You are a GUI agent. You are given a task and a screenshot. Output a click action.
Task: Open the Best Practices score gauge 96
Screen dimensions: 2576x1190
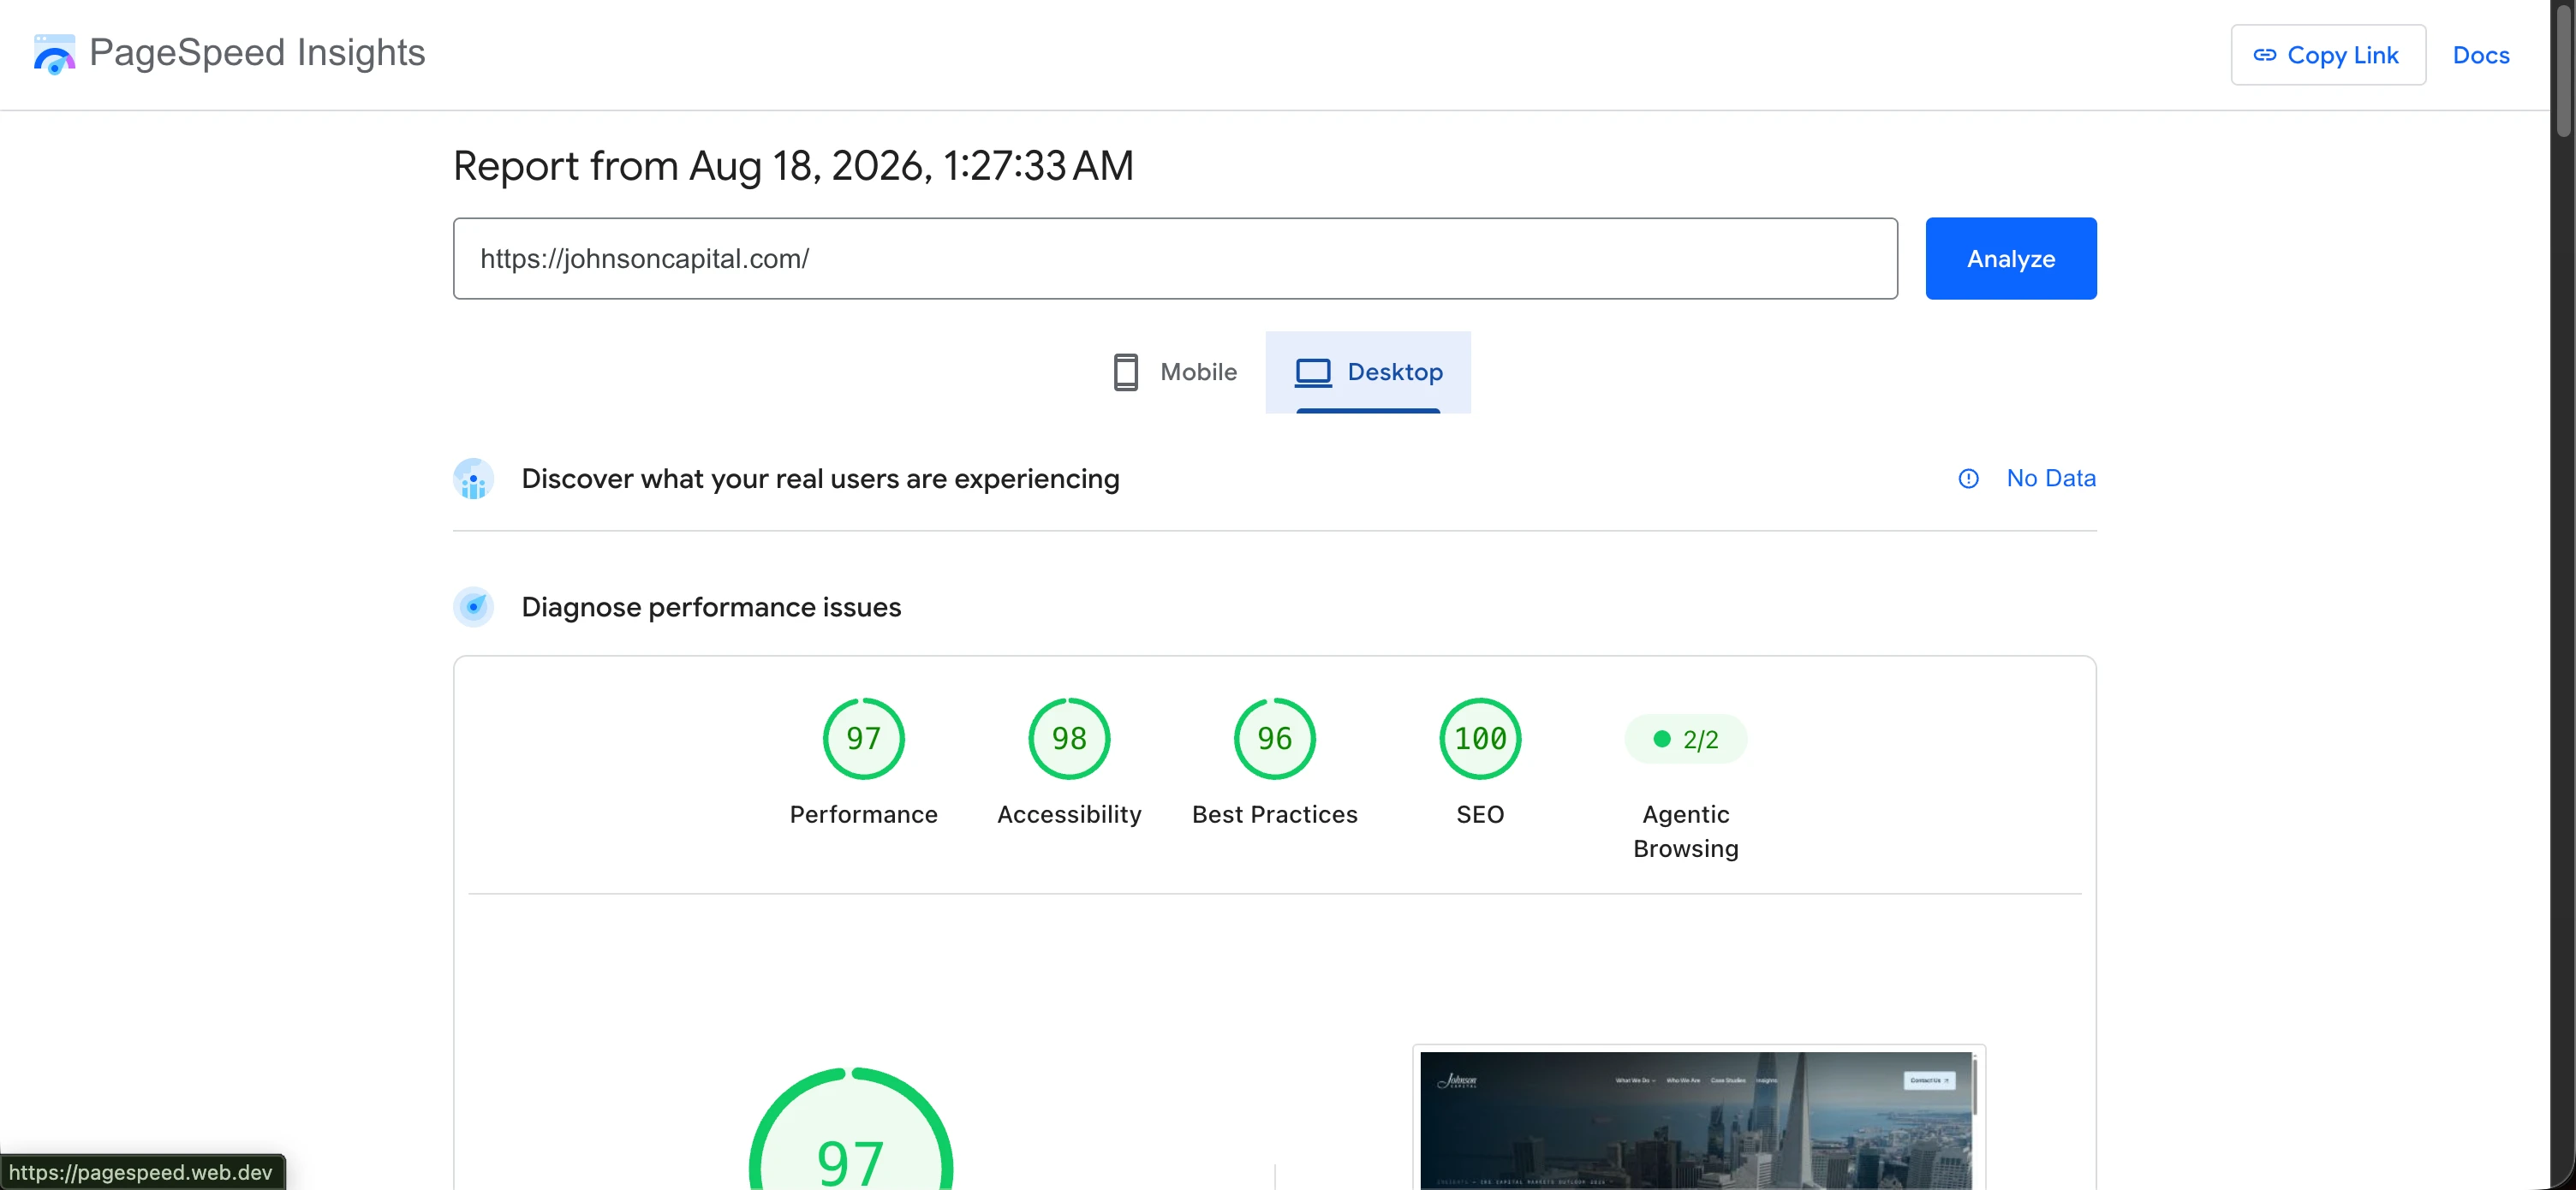pos(1274,739)
